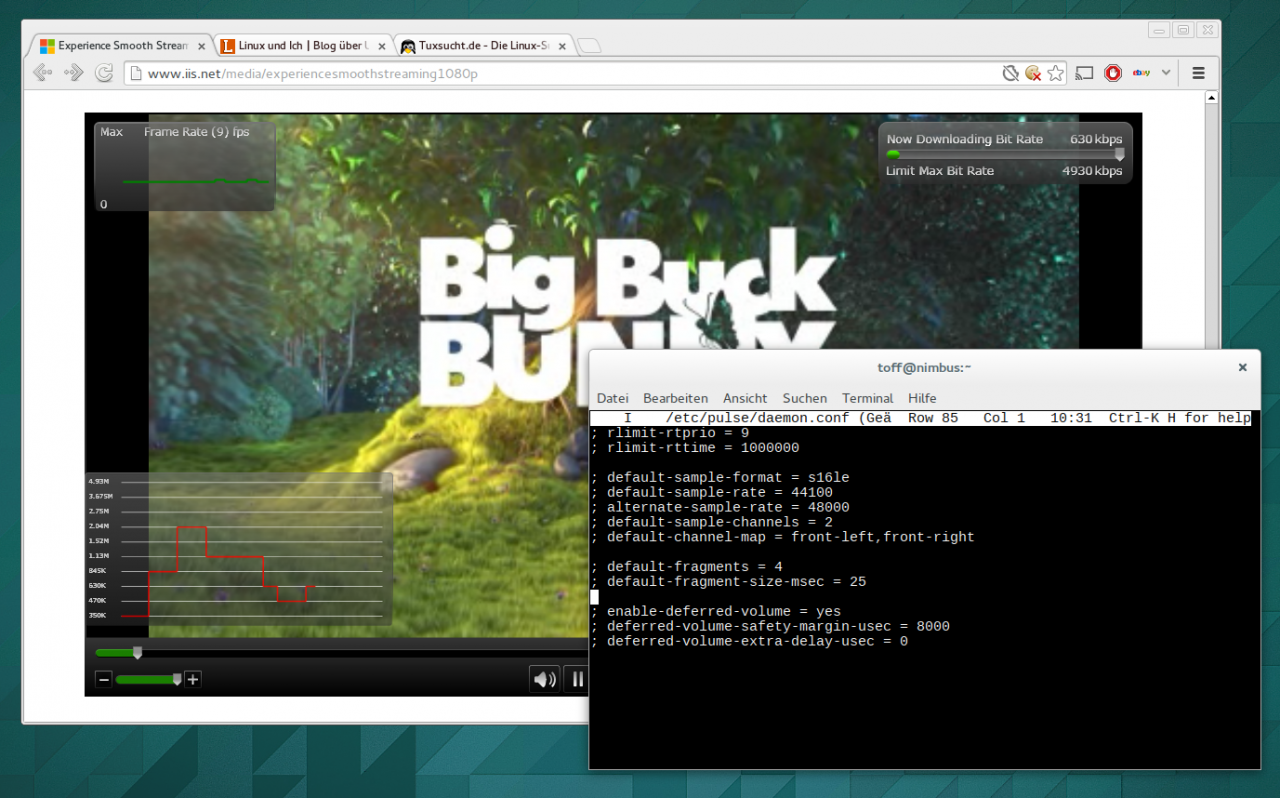Go forward in the browser history

73,73
